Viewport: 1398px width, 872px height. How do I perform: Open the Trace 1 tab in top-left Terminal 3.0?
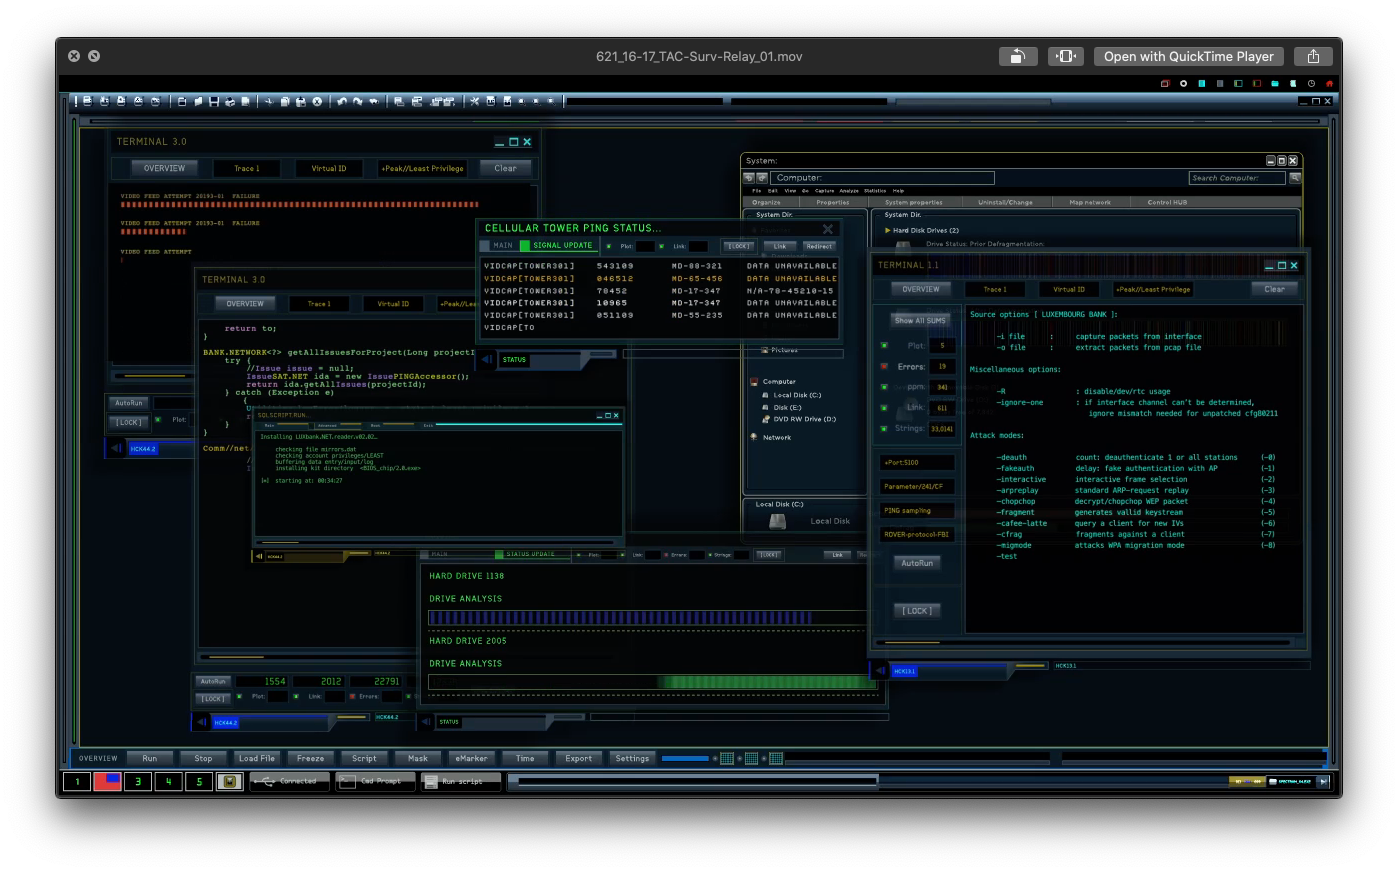247,168
